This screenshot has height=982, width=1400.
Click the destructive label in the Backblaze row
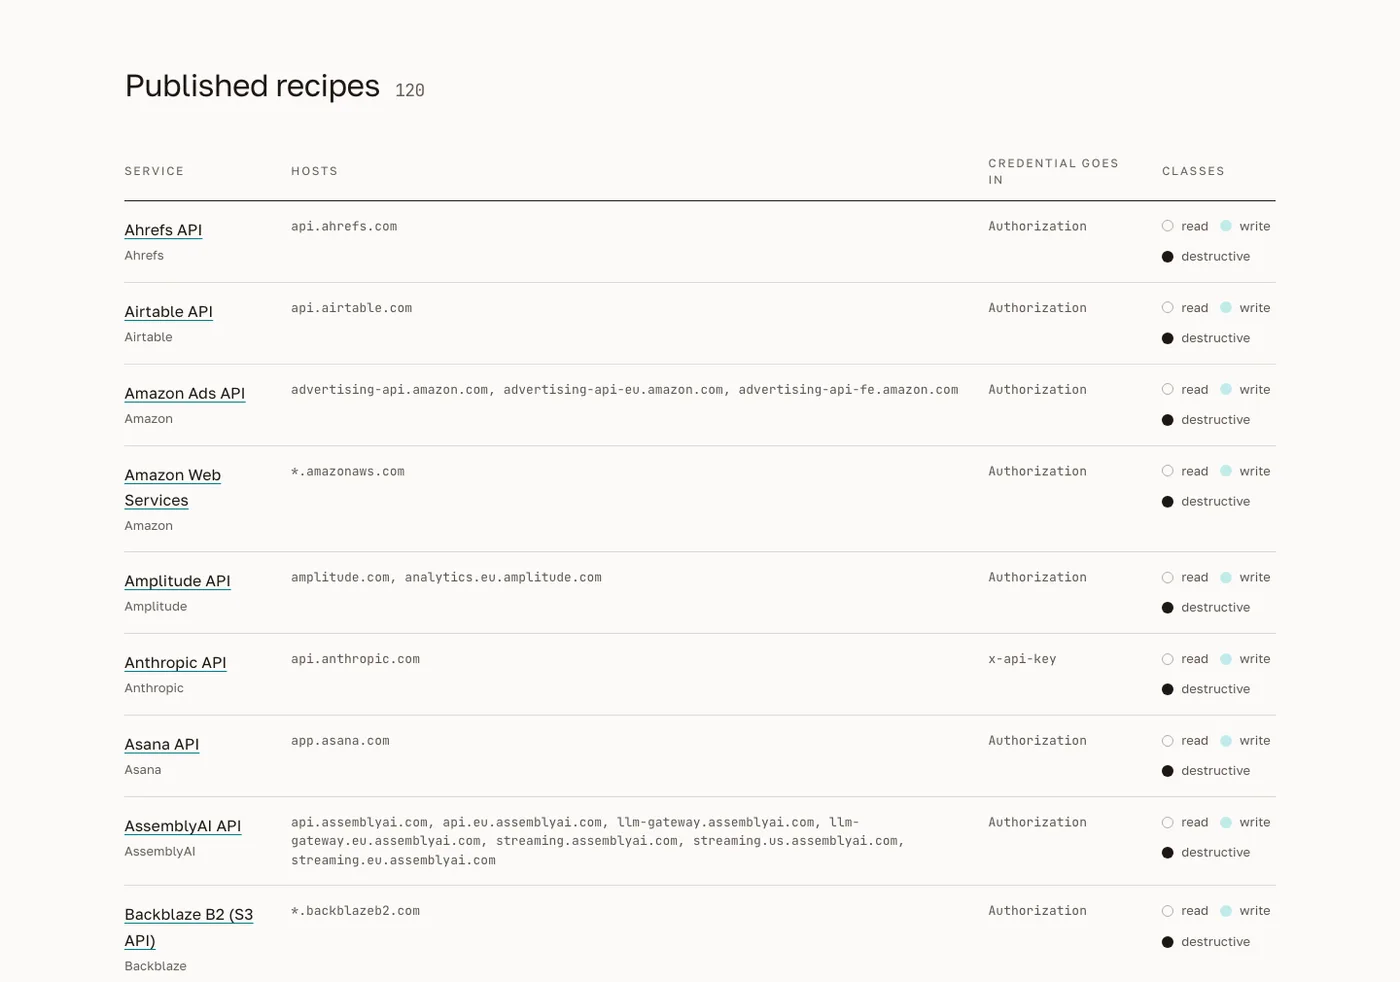(x=1215, y=942)
